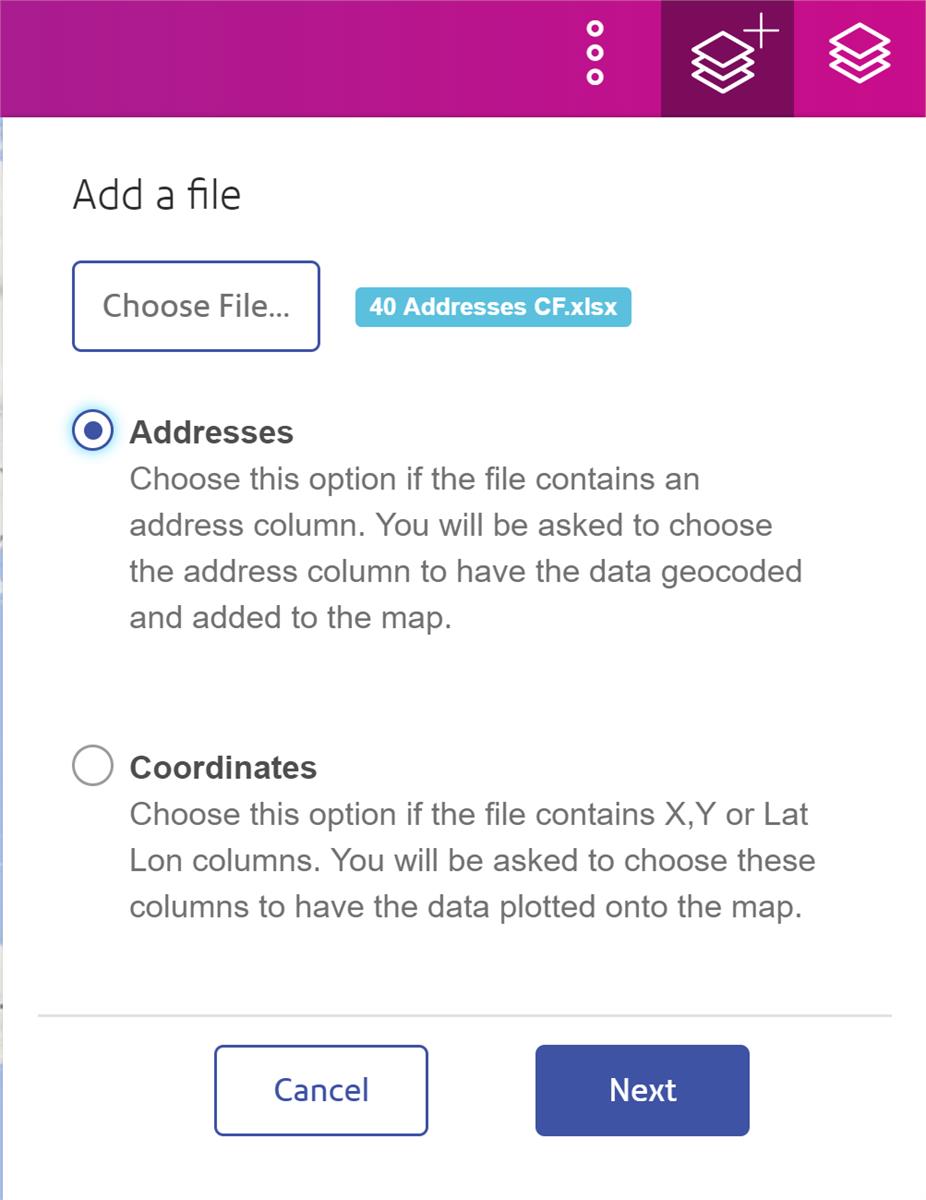Select the Addresses radio button
The width and height of the screenshot is (926, 1200).
93,431
